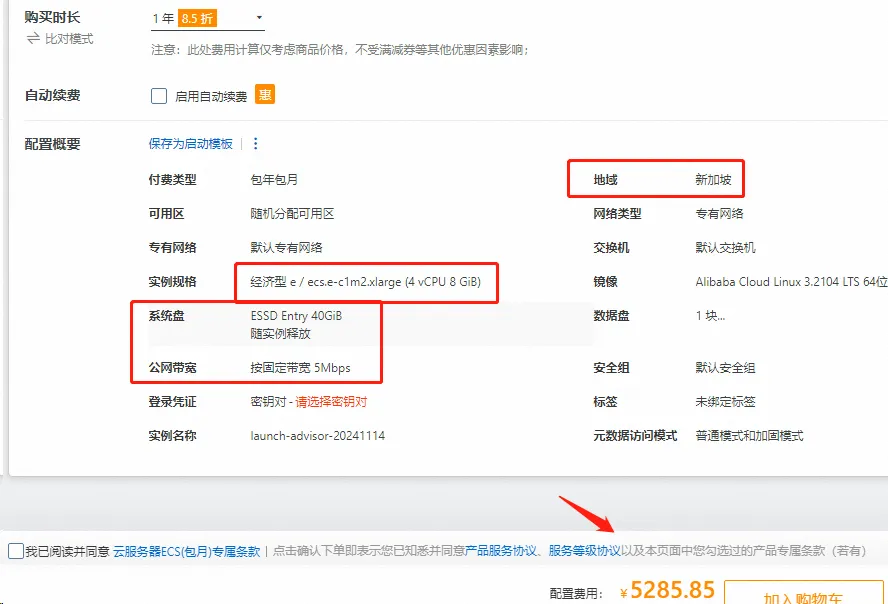Click the 8.5 折 discount tag
This screenshot has height=604, width=888.
coord(197,18)
